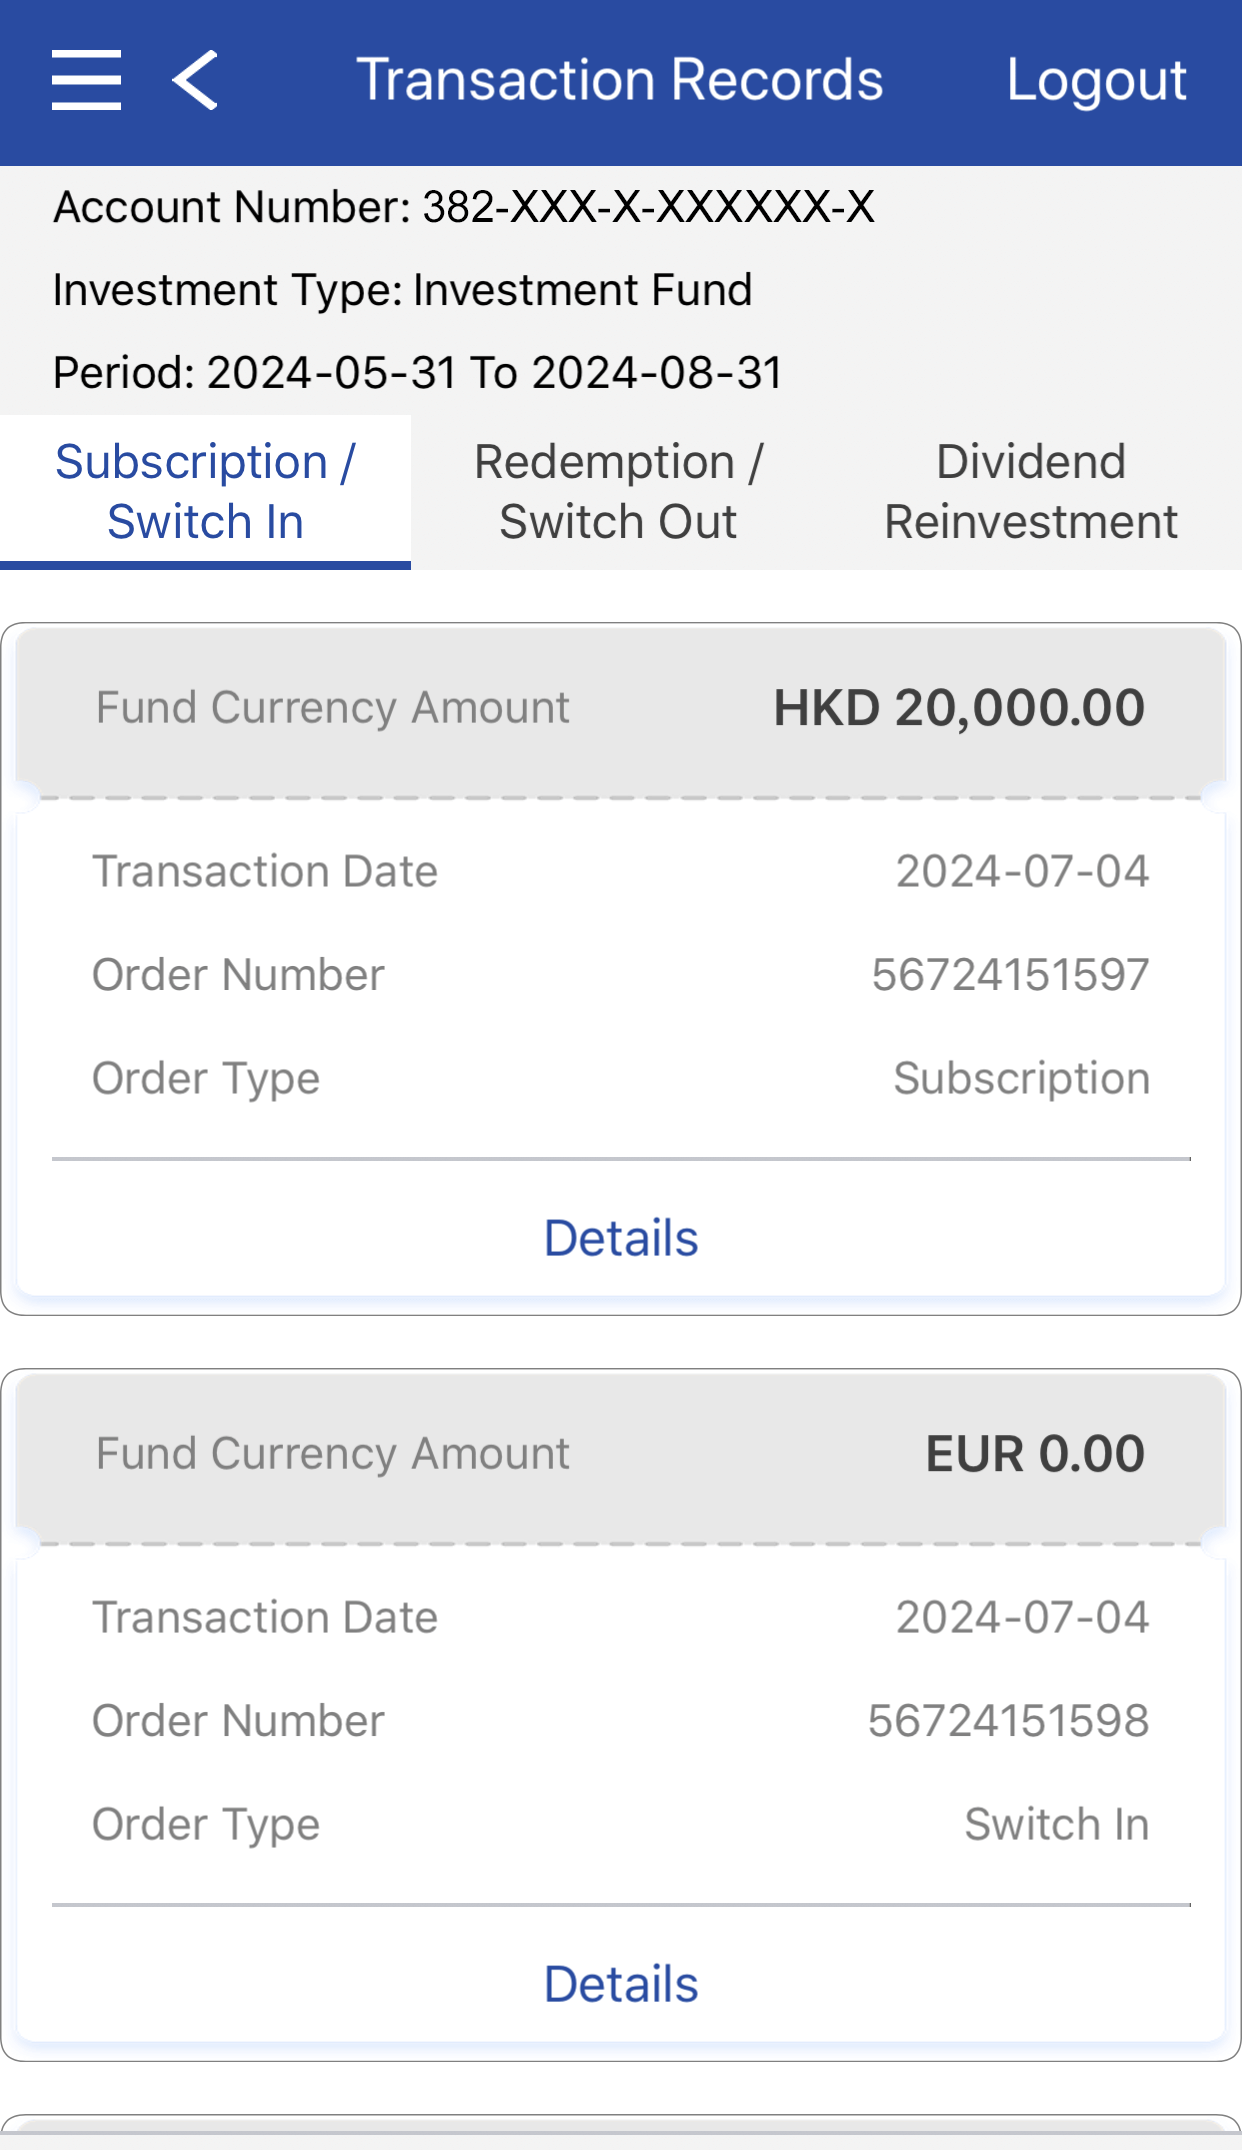Tap the partially visible third record card

tap(620, 2133)
